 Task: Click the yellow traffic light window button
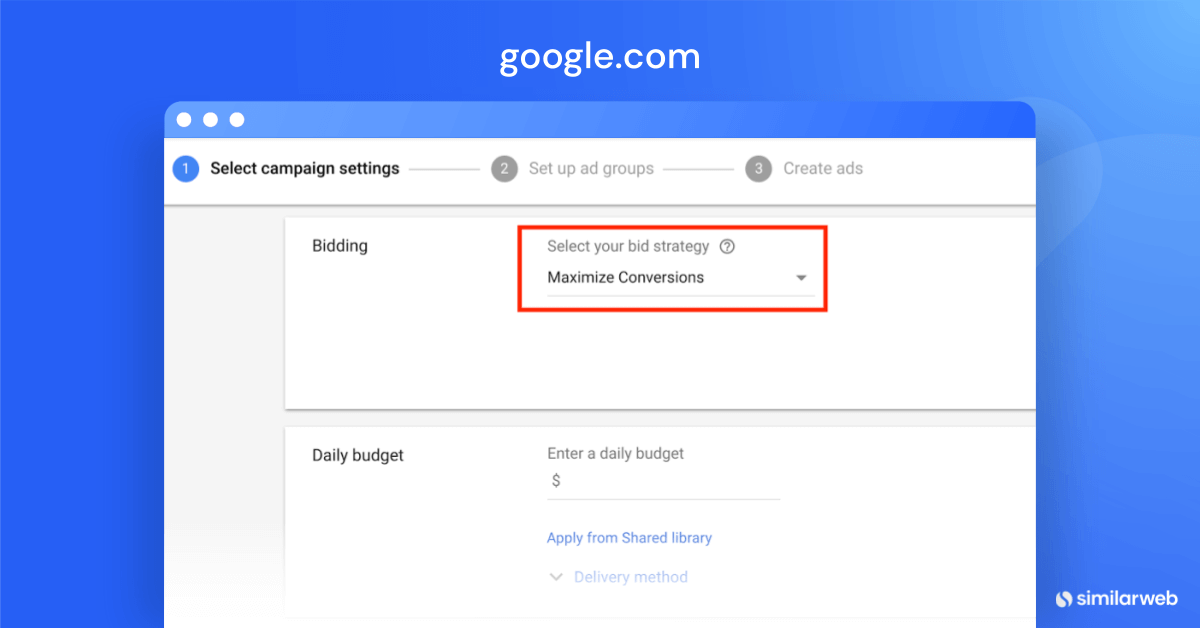tap(210, 119)
